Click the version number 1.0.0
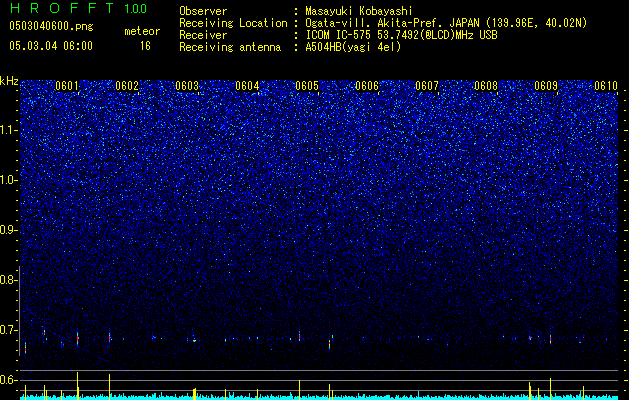Image resolution: width=629 pixels, height=400 pixels. coord(136,9)
